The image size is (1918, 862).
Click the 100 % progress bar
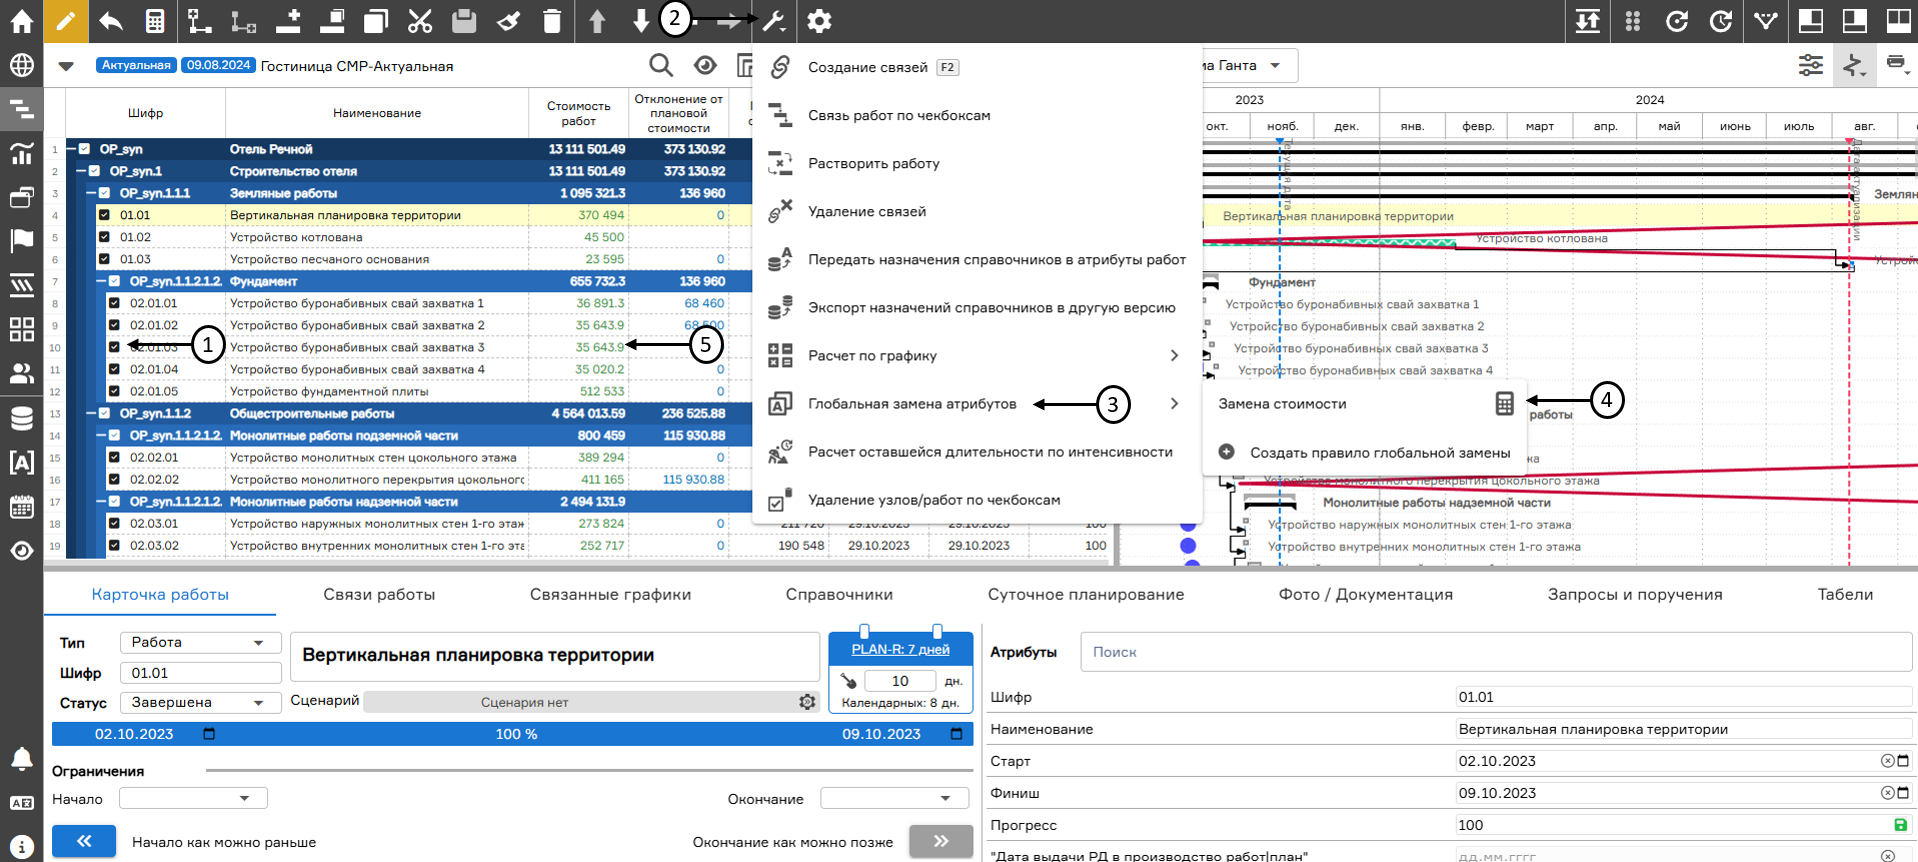pyautogui.click(x=512, y=734)
